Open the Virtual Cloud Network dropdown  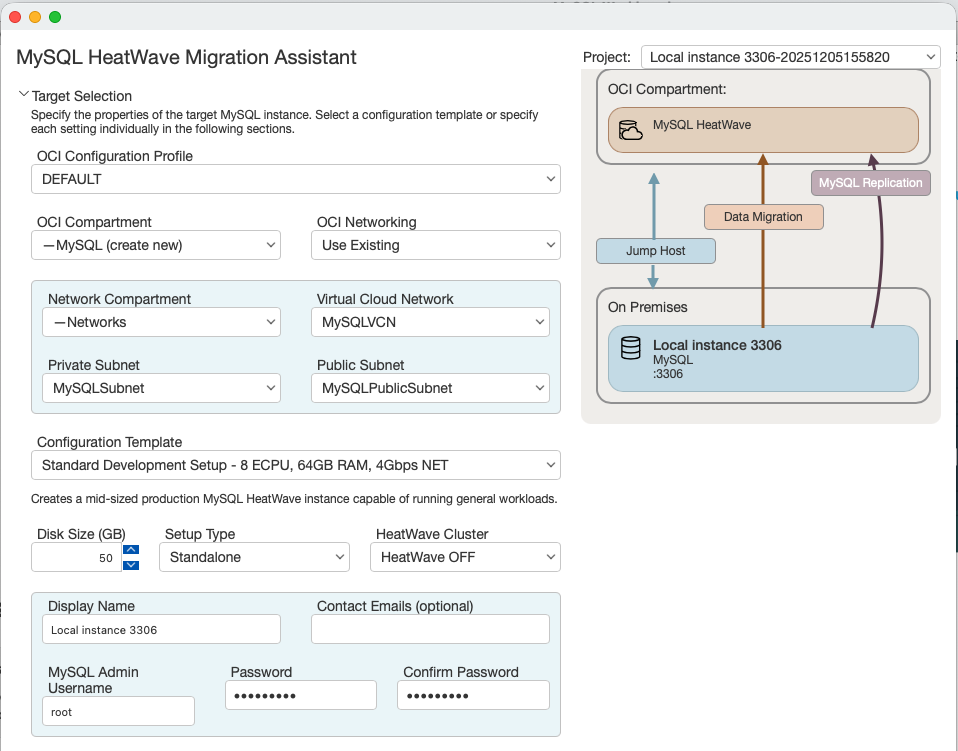430,322
